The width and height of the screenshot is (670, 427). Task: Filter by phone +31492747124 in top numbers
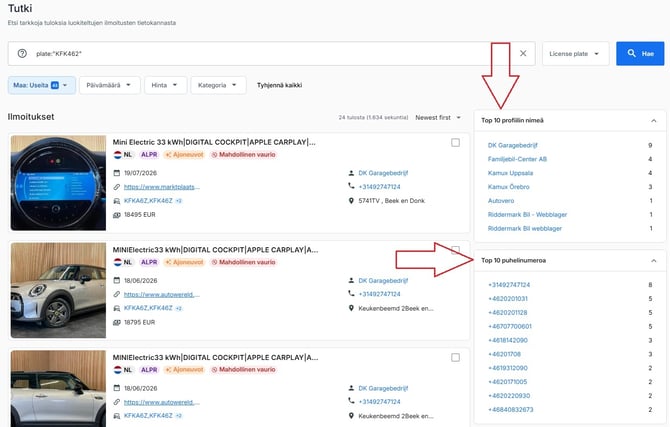point(509,285)
